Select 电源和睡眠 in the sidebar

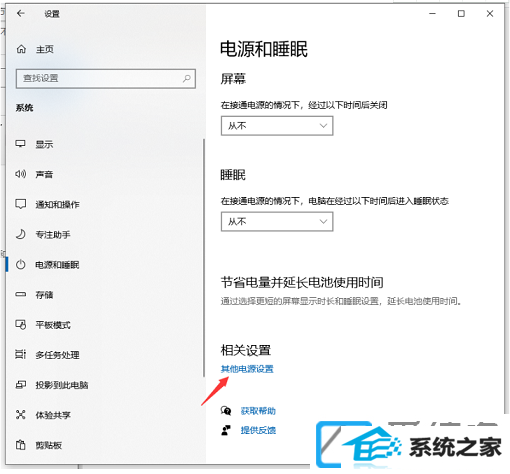pos(57,265)
